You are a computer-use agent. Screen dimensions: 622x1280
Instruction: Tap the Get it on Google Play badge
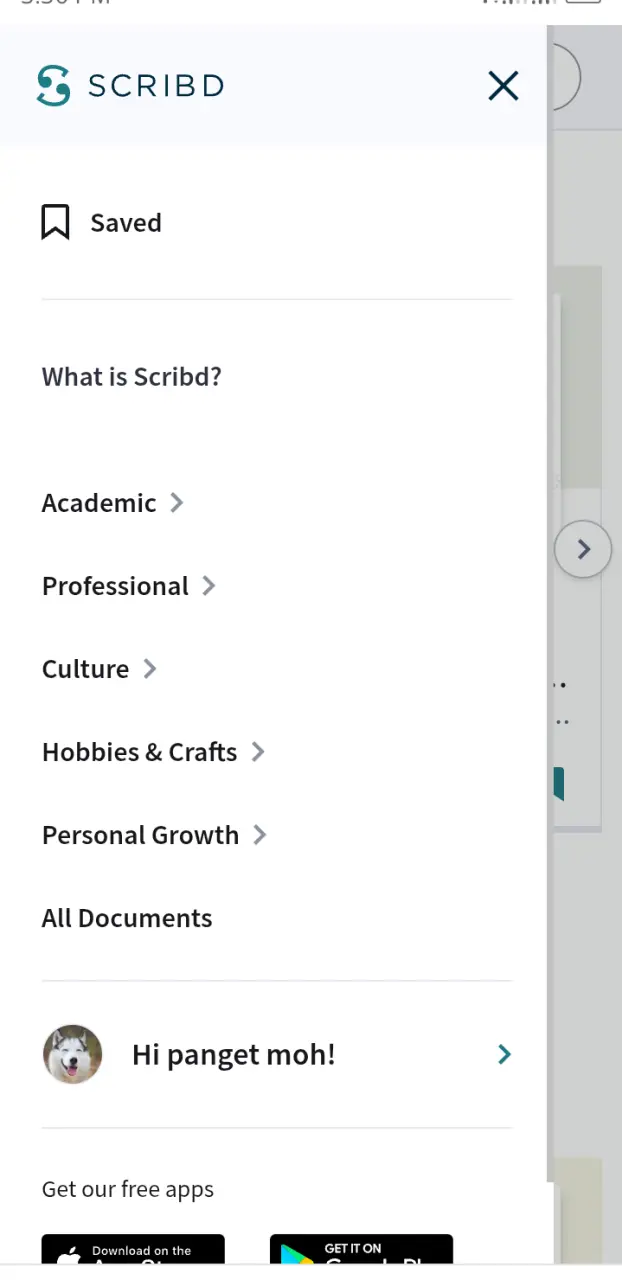click(361, 1250)
